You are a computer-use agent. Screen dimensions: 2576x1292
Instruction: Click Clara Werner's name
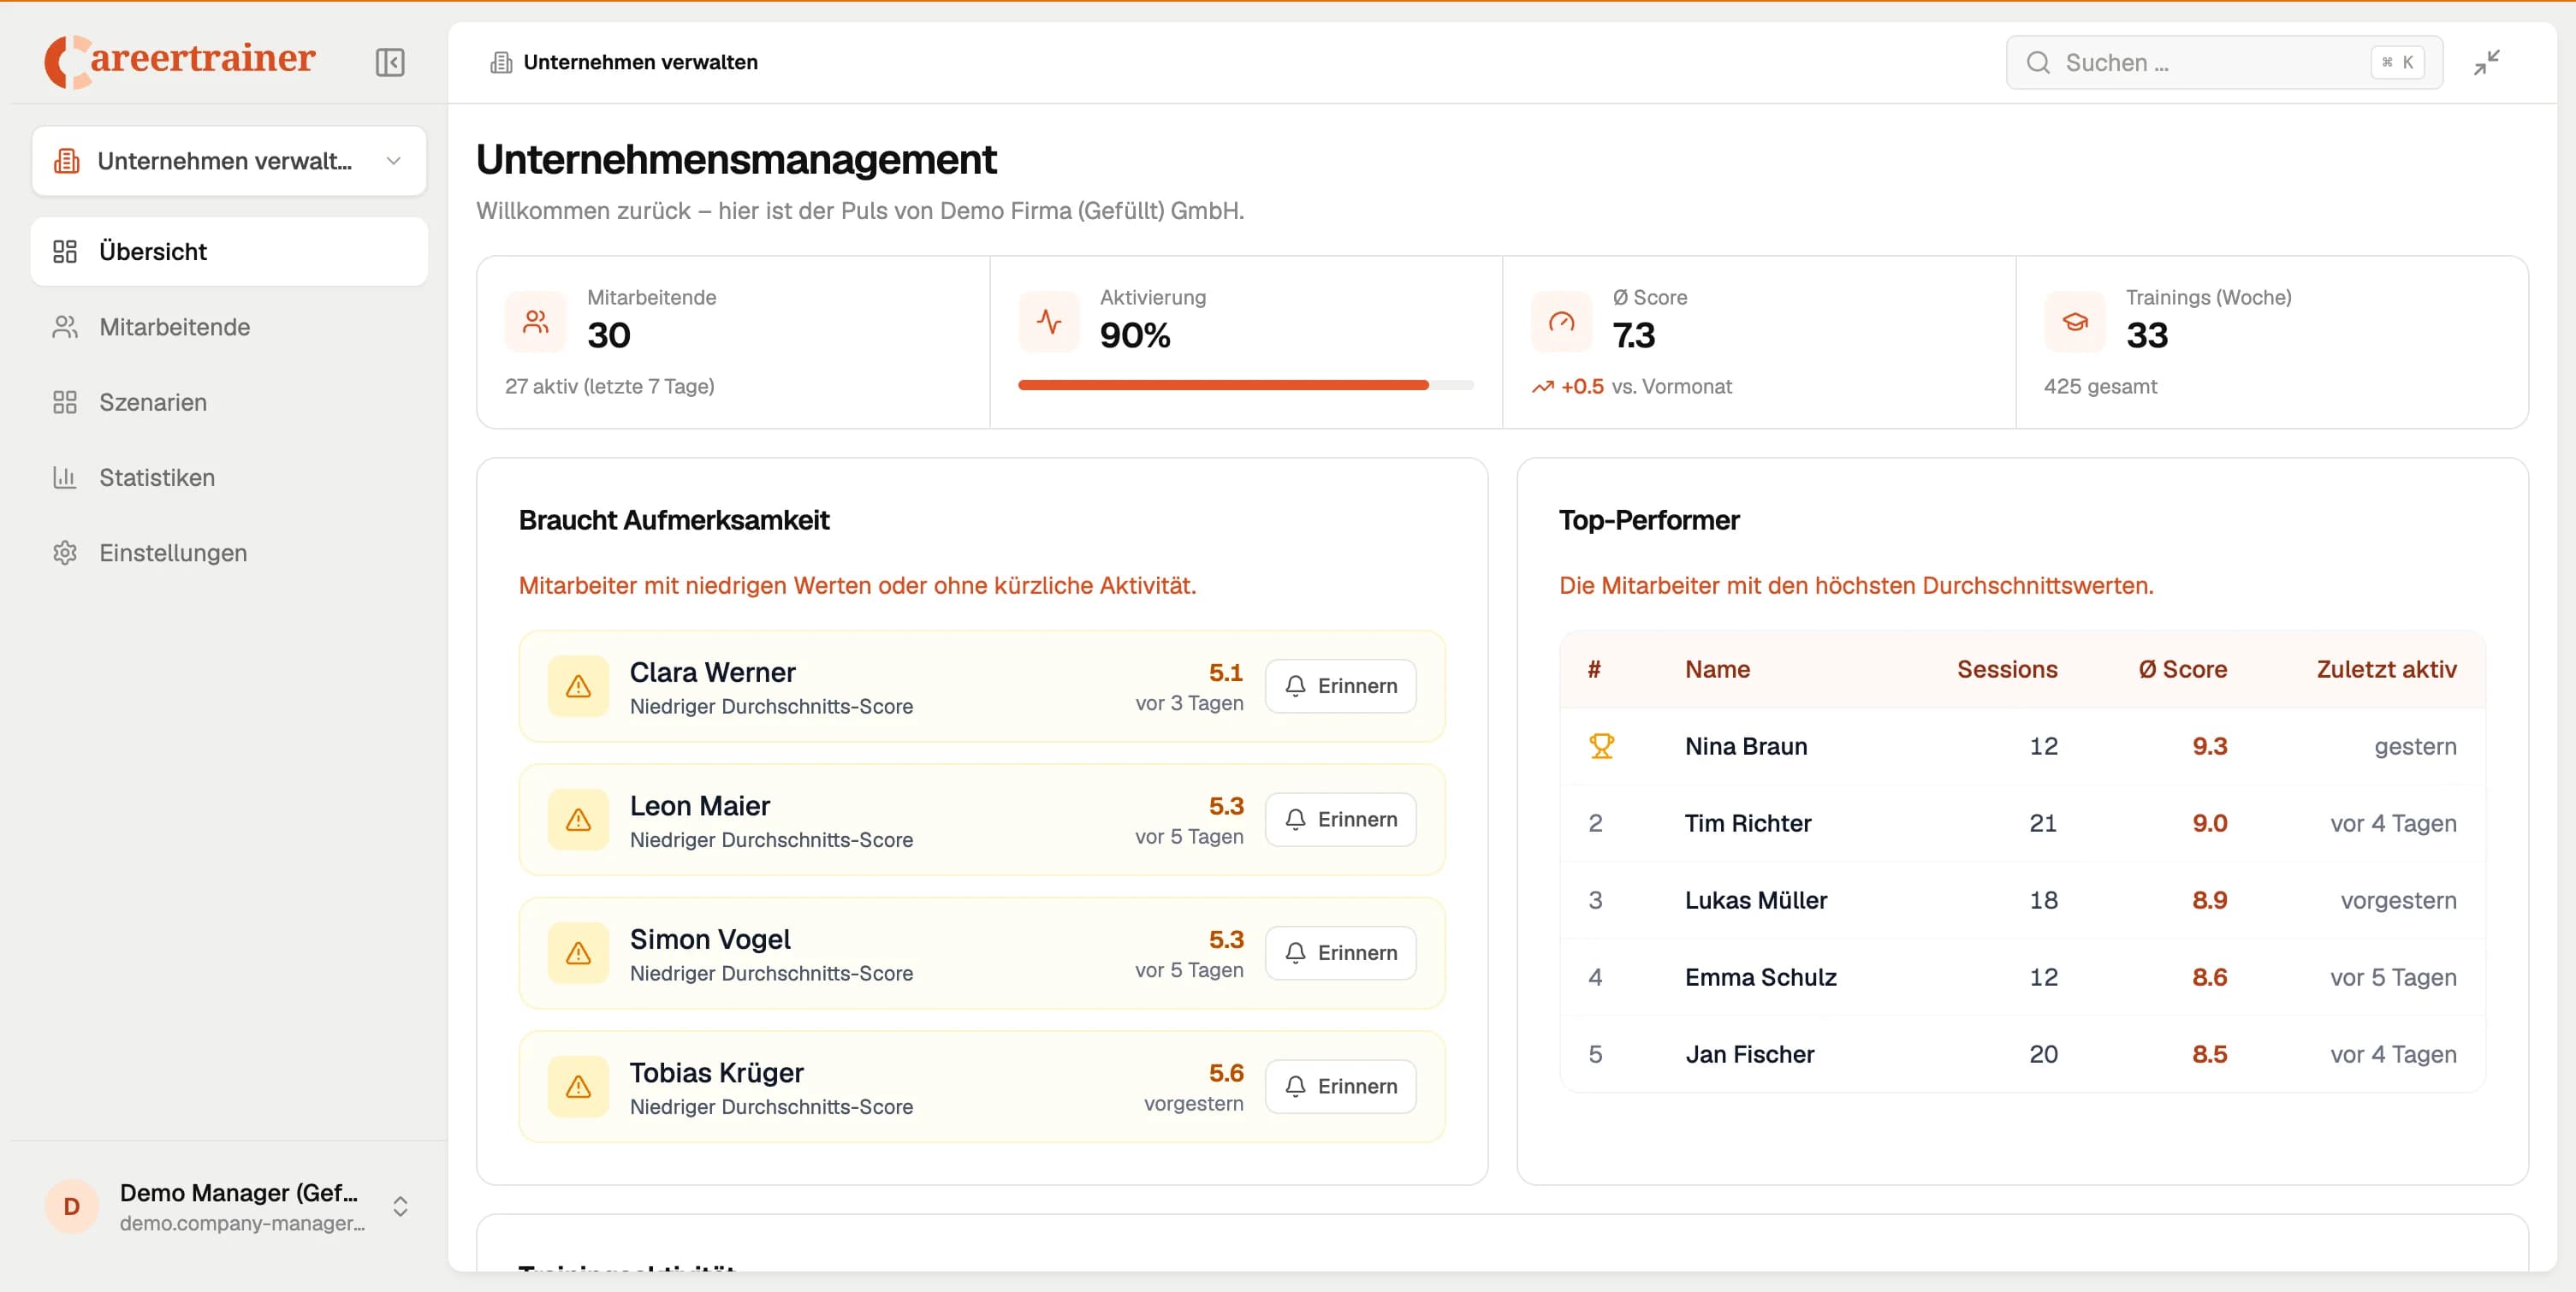(712, 672)
